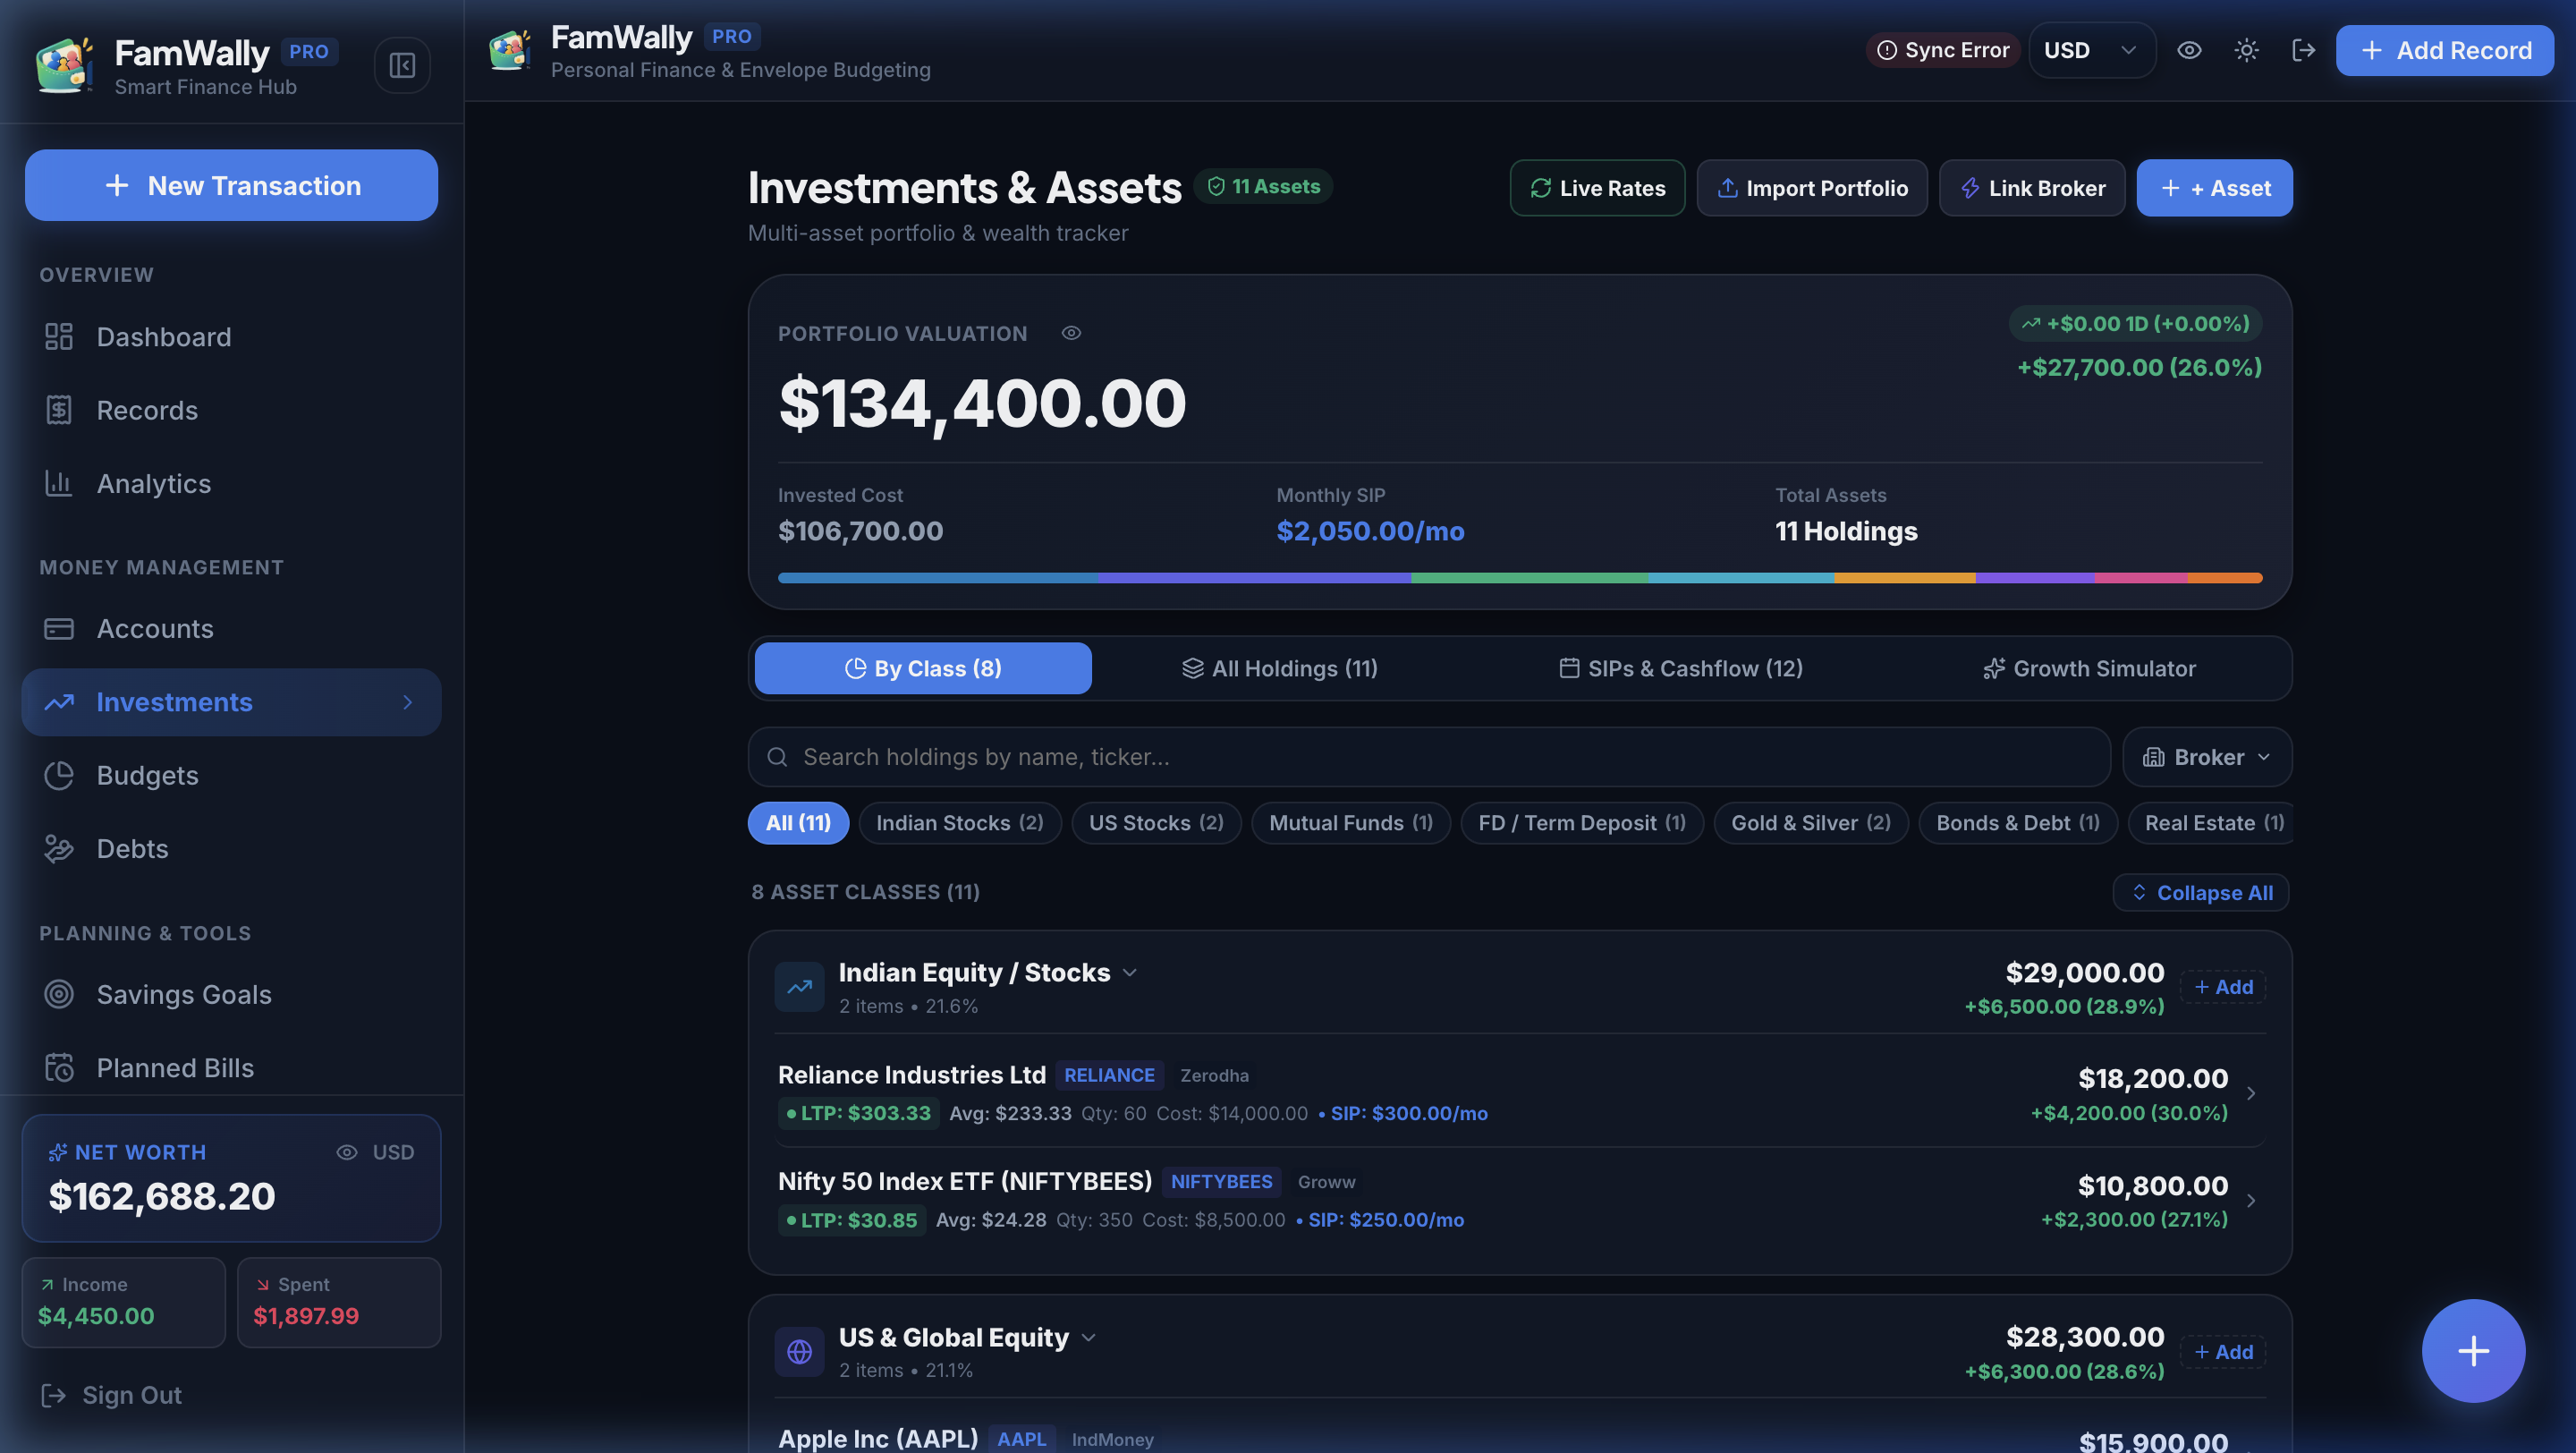Collapse sidebar with the panel icon
The width and height of the screenshot is (2576, 1453).
point(402,65)
